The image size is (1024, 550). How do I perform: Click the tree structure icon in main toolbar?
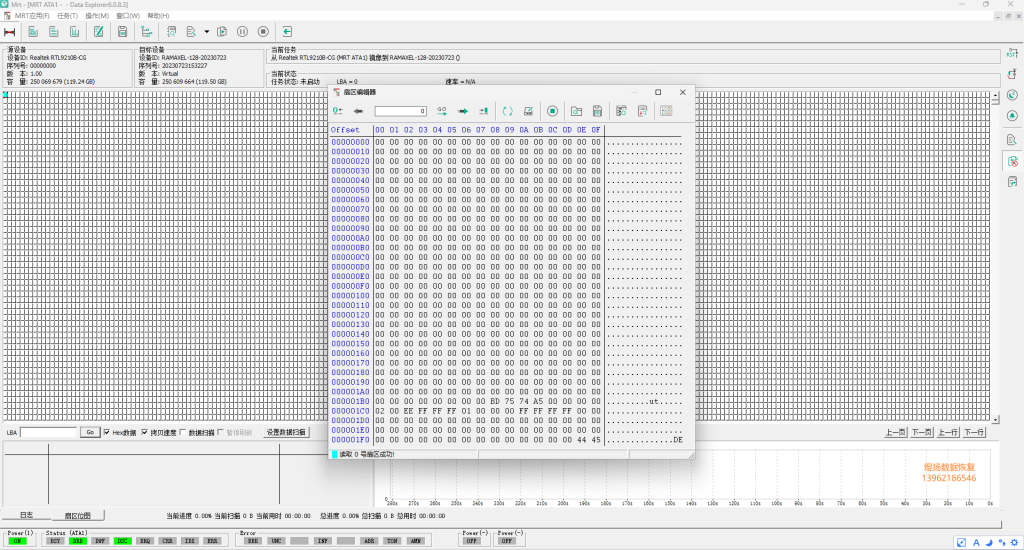[x=146, y=31]
